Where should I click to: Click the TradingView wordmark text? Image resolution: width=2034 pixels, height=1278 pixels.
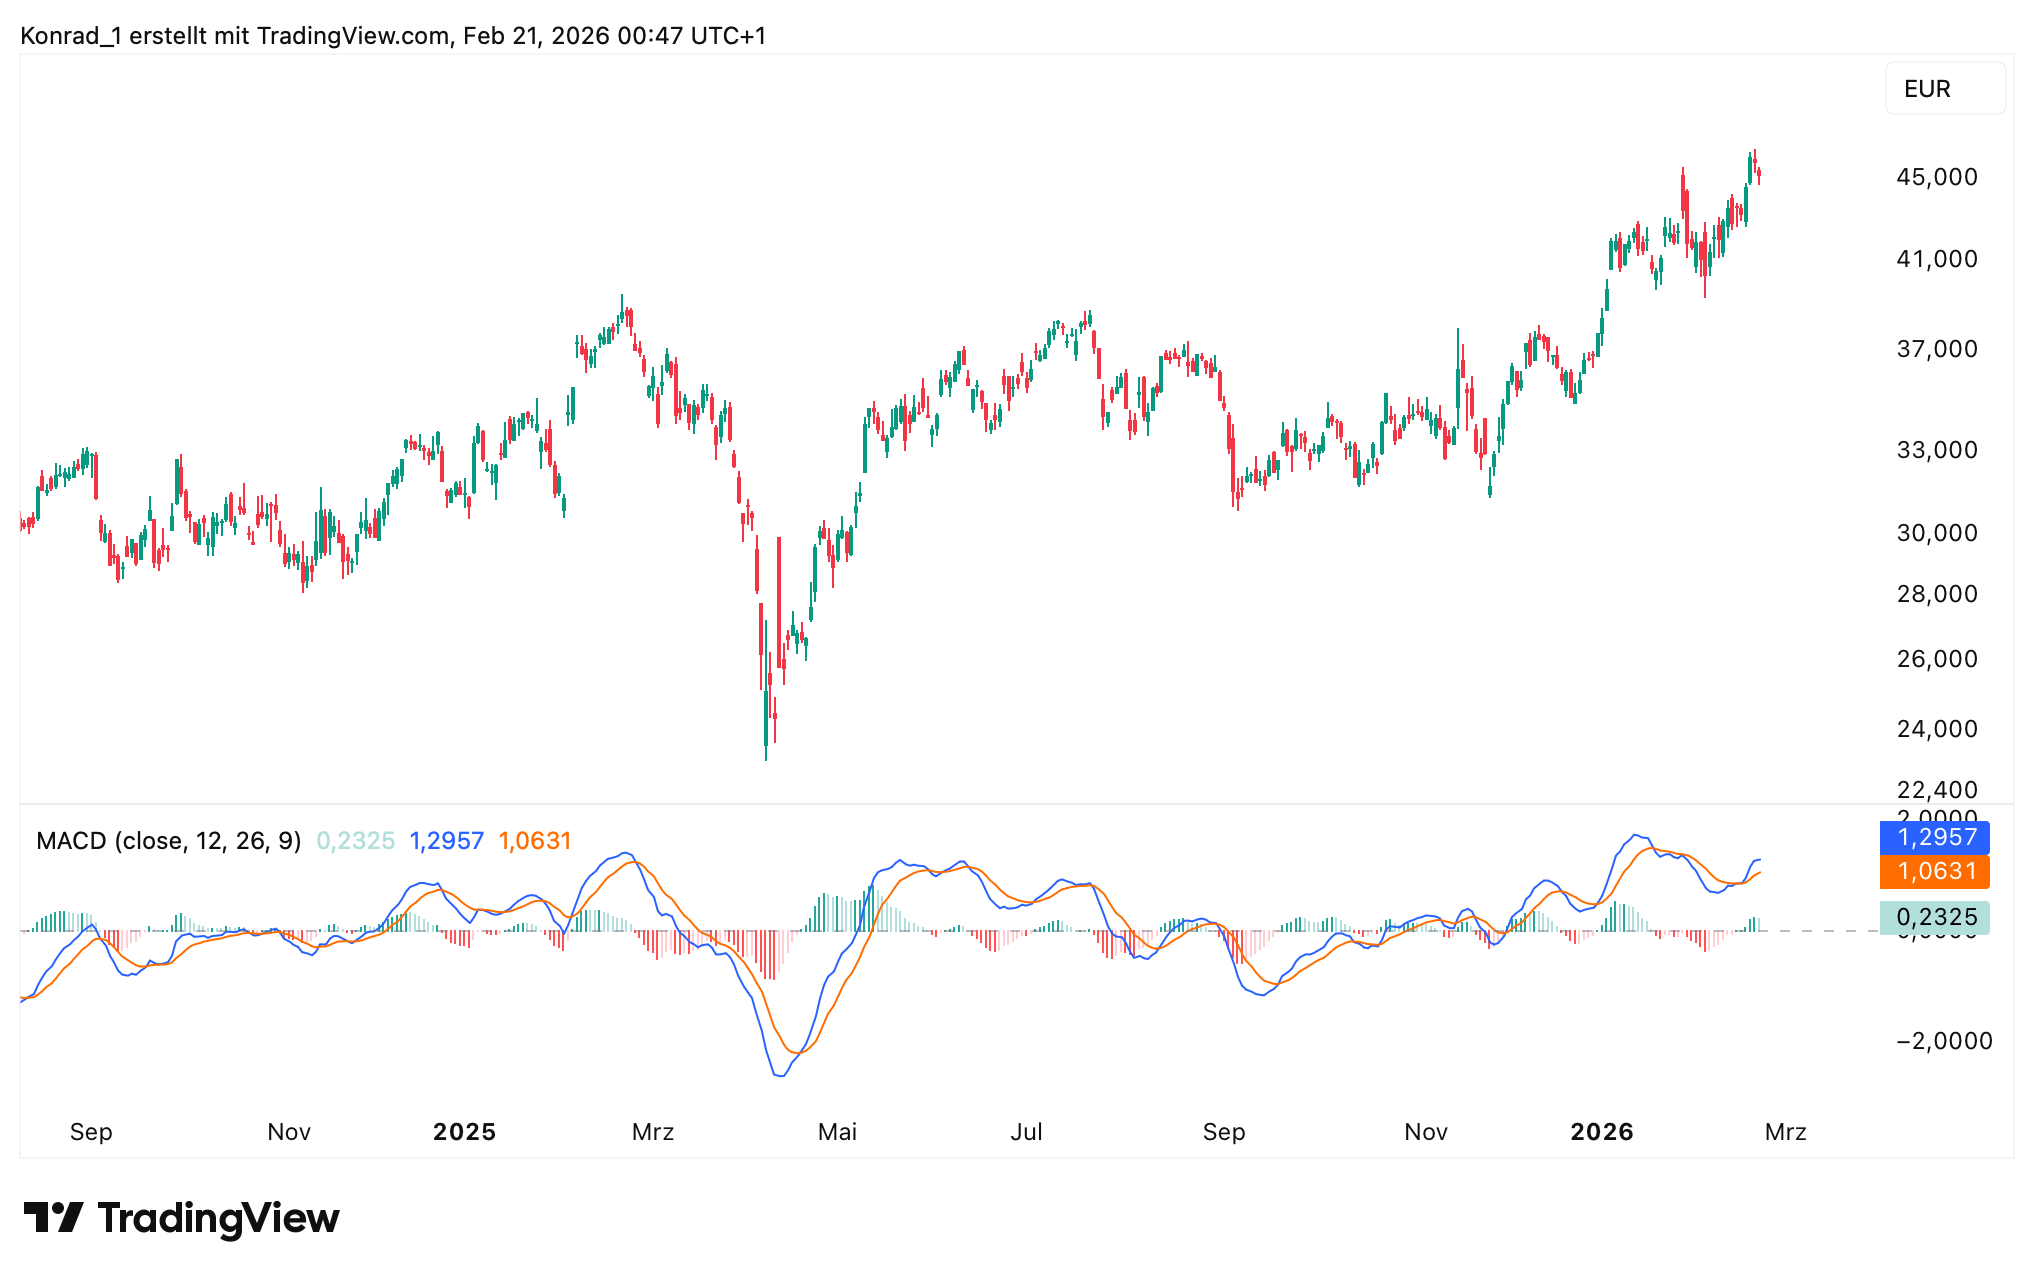coord(218,1218)
